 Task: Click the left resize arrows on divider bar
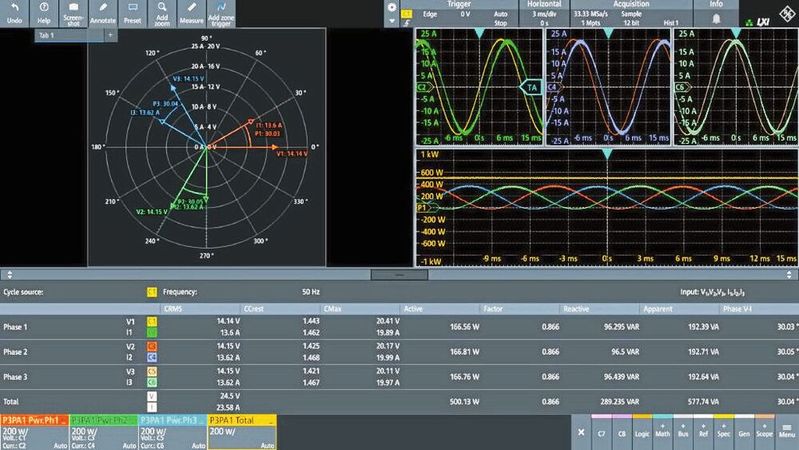point(9,275)
